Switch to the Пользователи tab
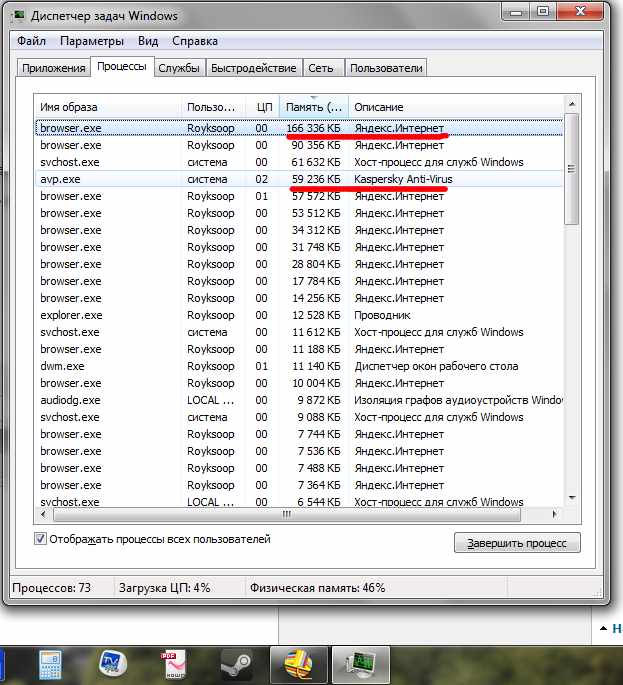Image resolution: width=623 pixels, height=685 pixels. [x=386, y=68]
